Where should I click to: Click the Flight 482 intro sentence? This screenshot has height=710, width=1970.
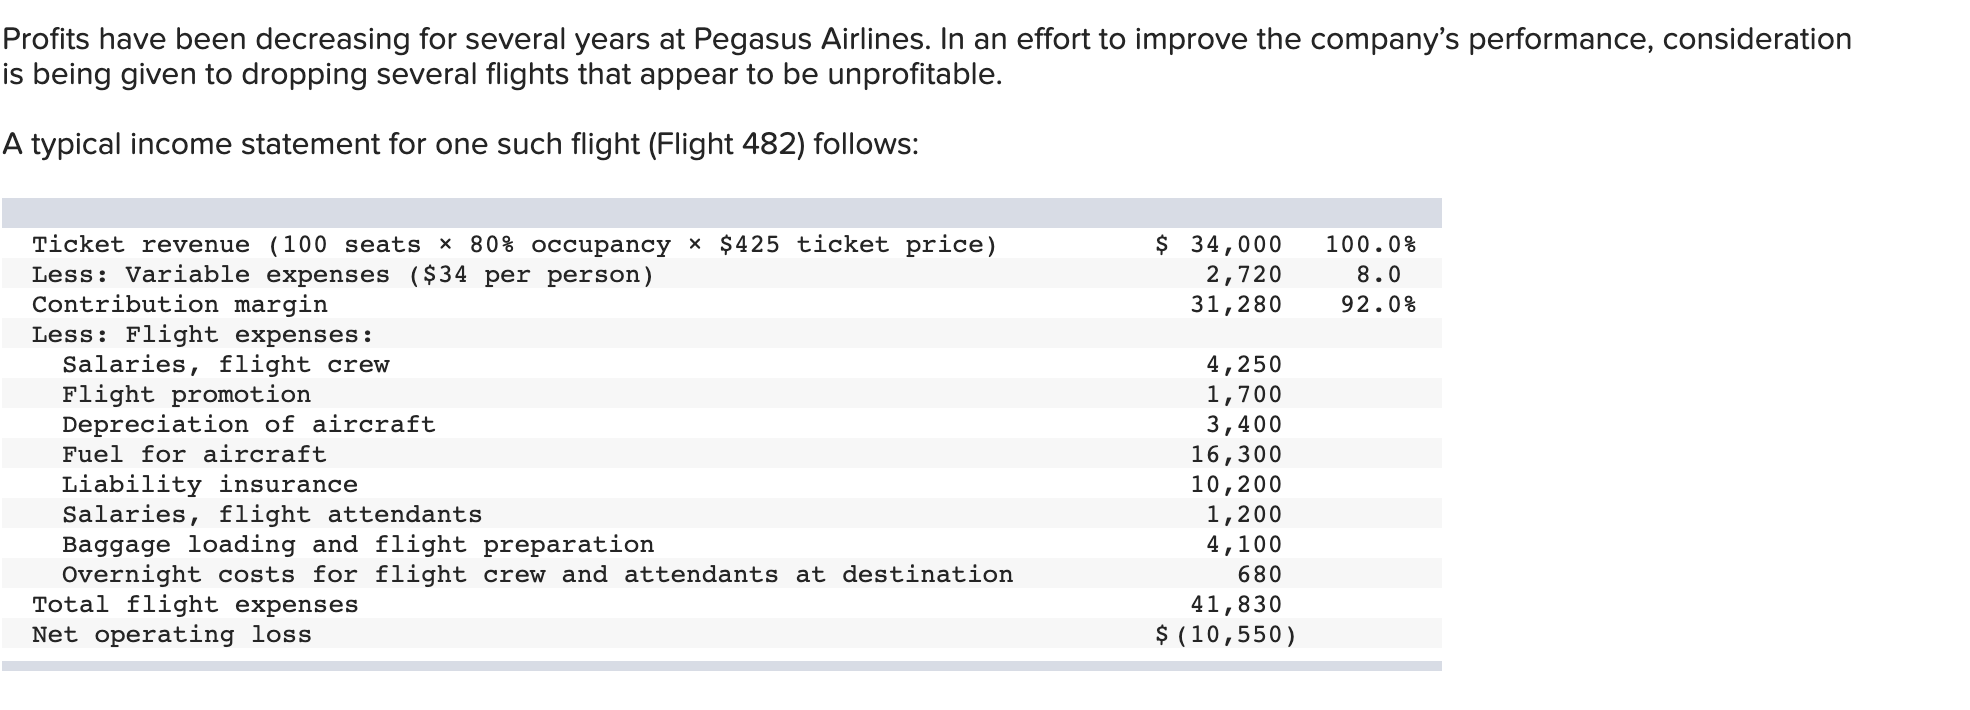(x=460, y=145)
